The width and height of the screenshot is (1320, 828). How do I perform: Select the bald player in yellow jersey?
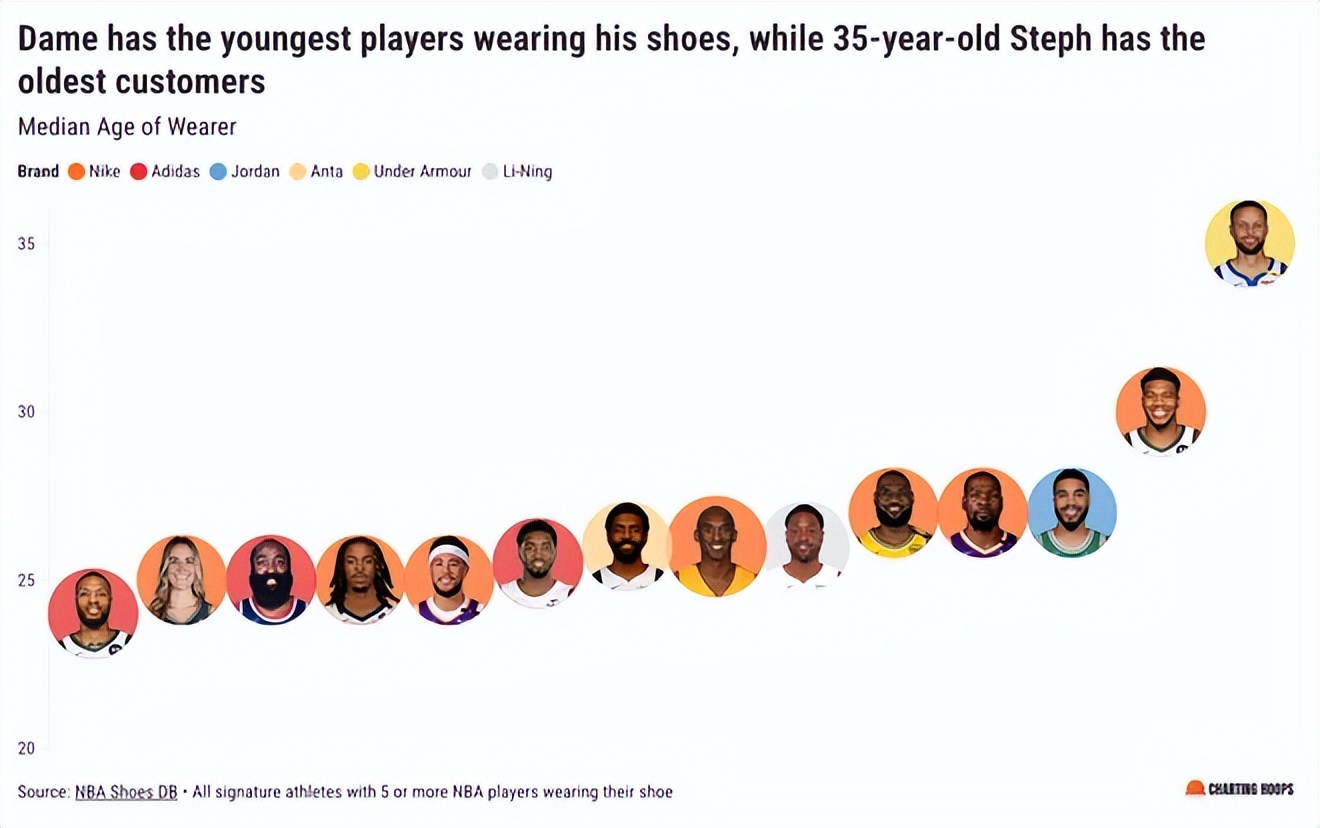pyautogui.click(x=717, y=546)
